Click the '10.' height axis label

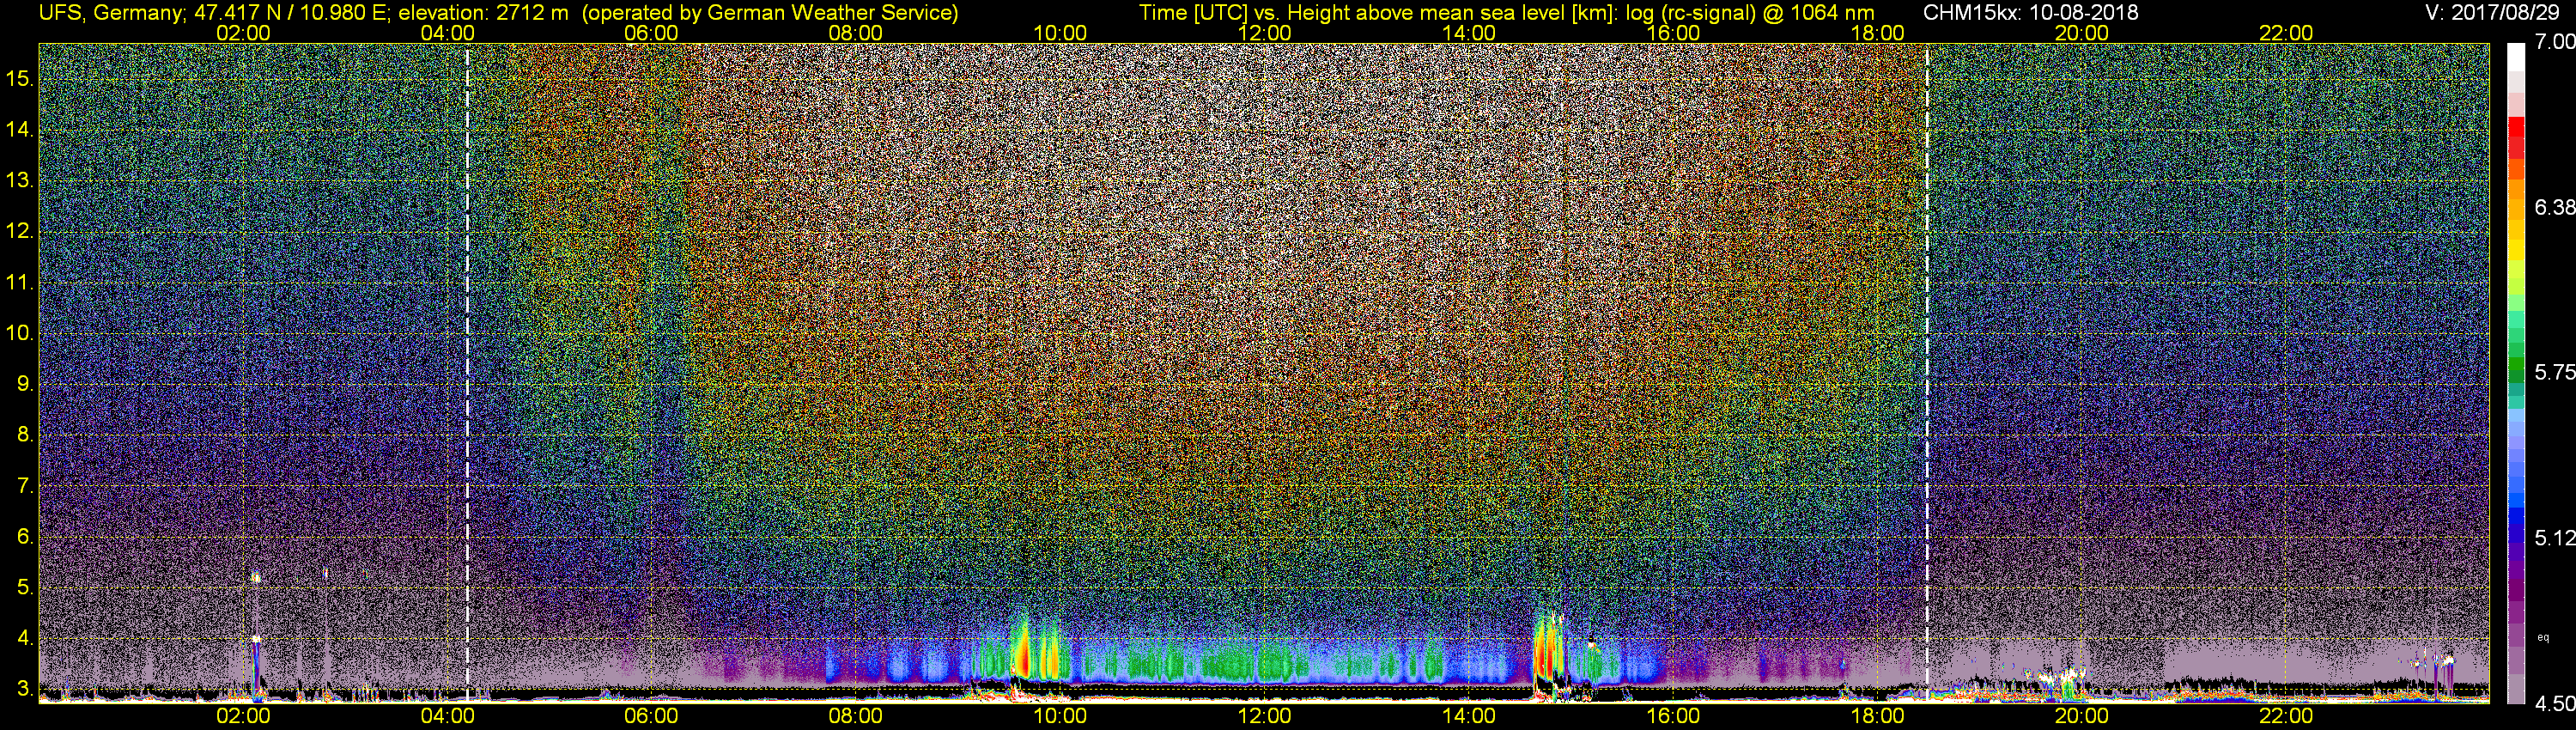coord(19,333)
